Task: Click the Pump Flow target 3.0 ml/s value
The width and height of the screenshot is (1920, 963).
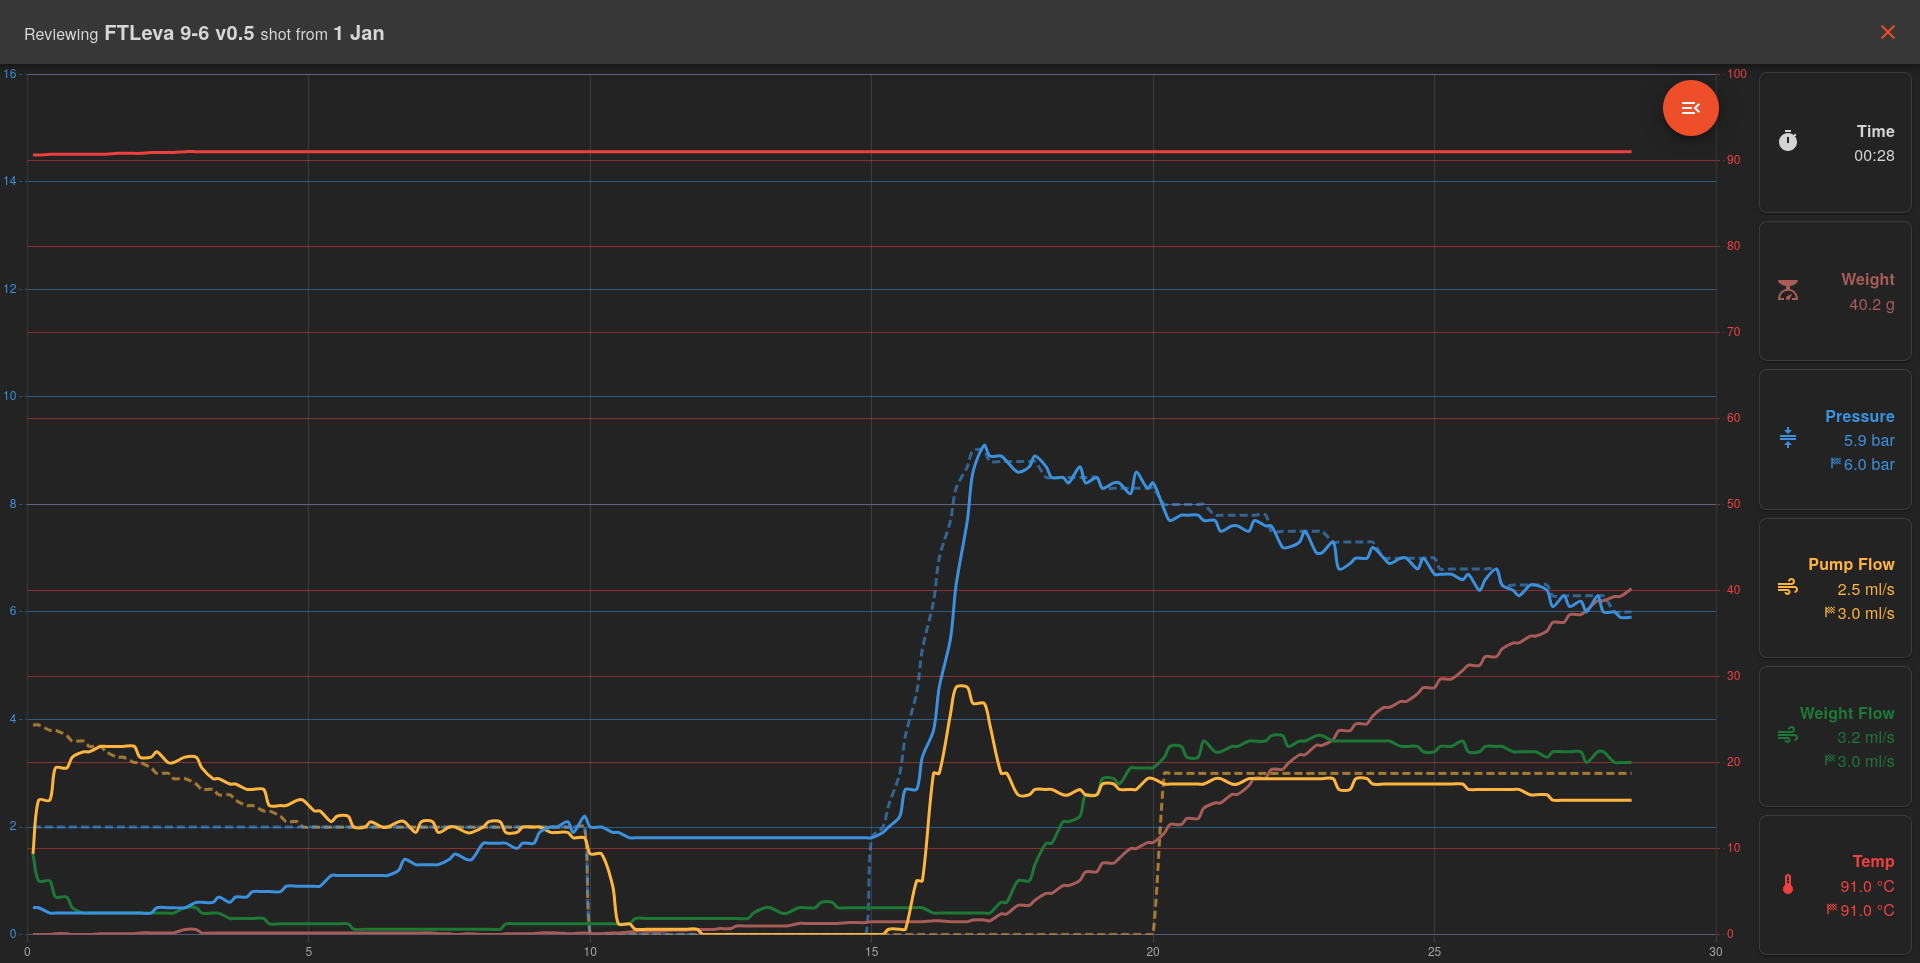Action: 1865,614
